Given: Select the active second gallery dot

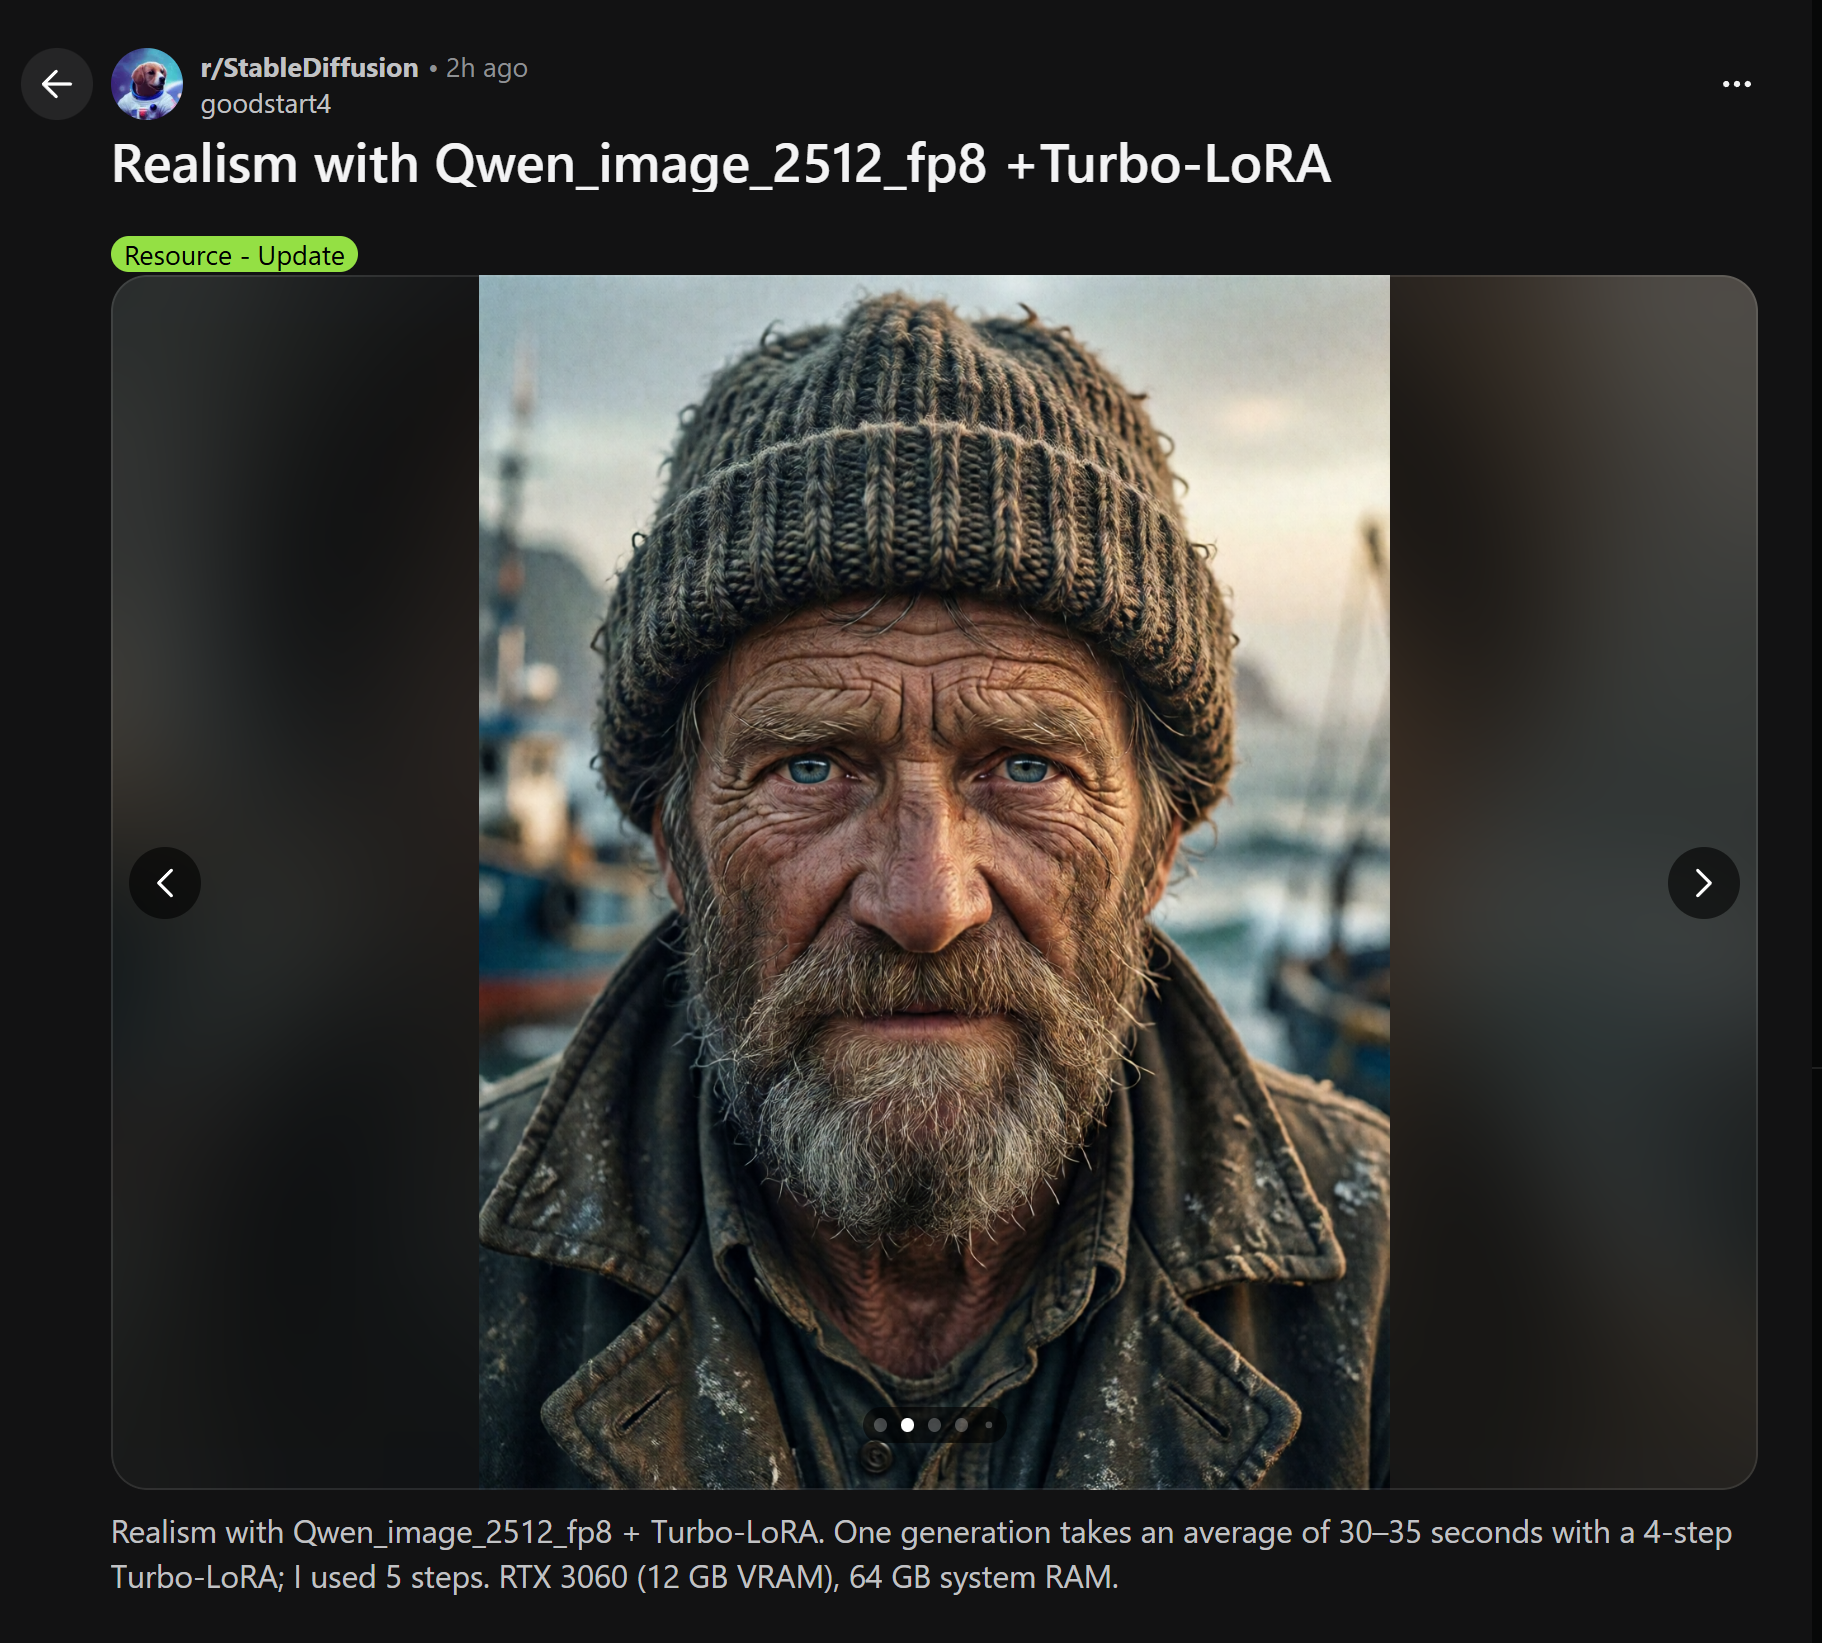Looking at the screenshot, I should tap(907, 1425).
